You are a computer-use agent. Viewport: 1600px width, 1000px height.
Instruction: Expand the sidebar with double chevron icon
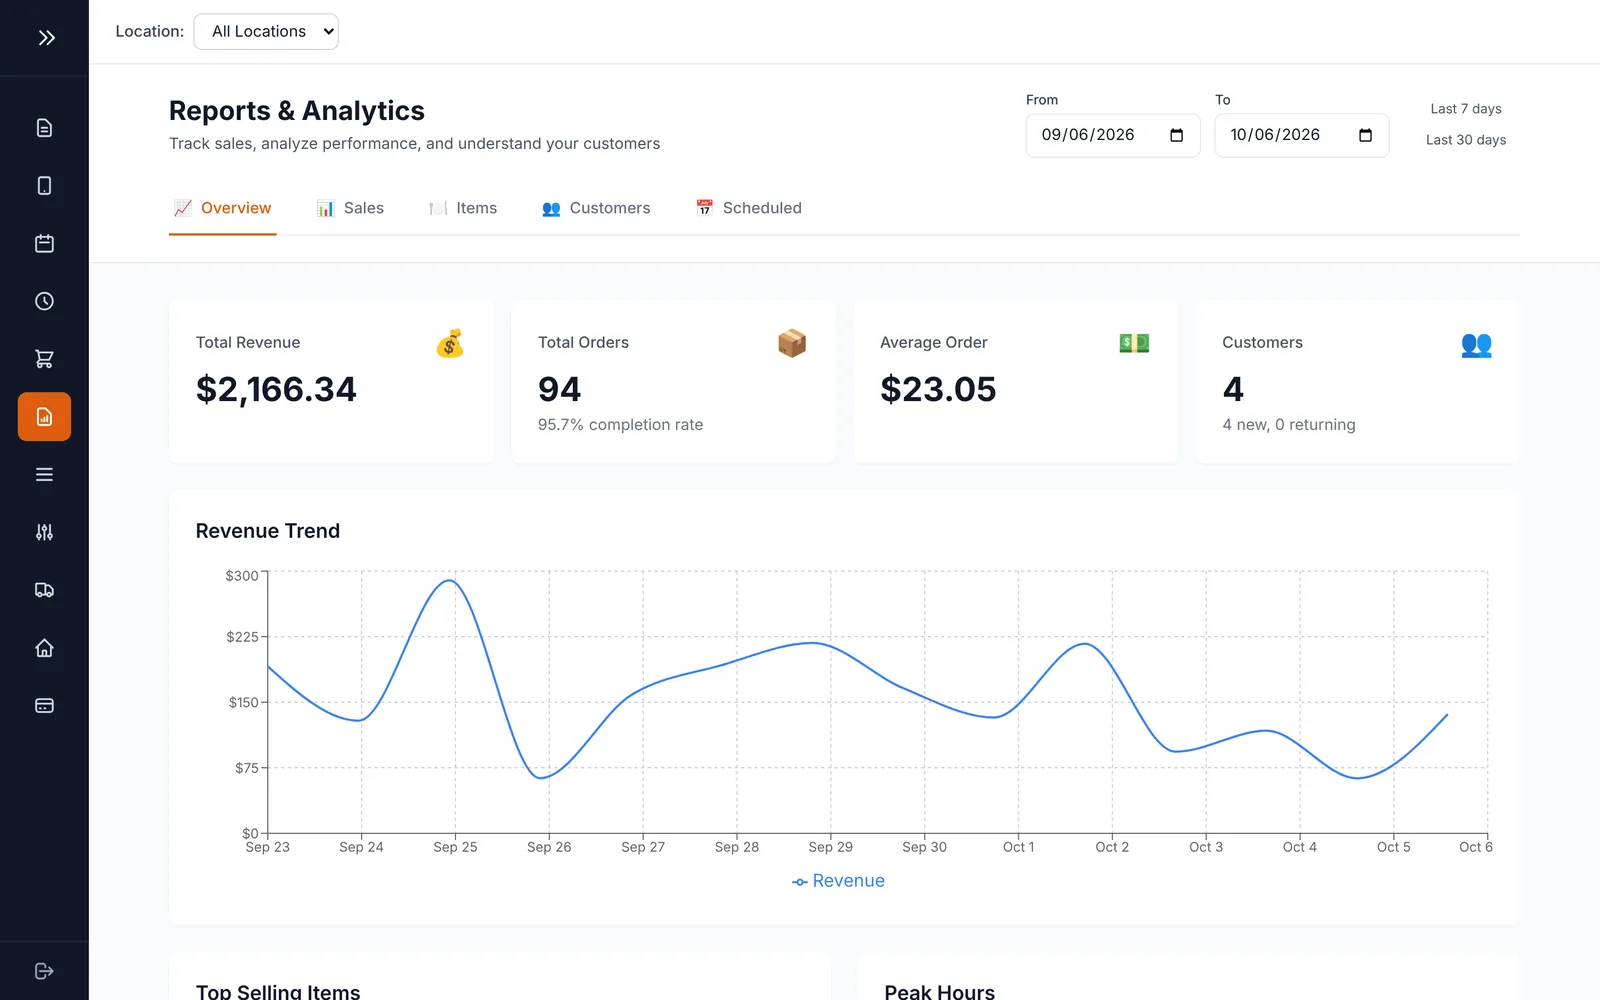click(x=46, y=38)
